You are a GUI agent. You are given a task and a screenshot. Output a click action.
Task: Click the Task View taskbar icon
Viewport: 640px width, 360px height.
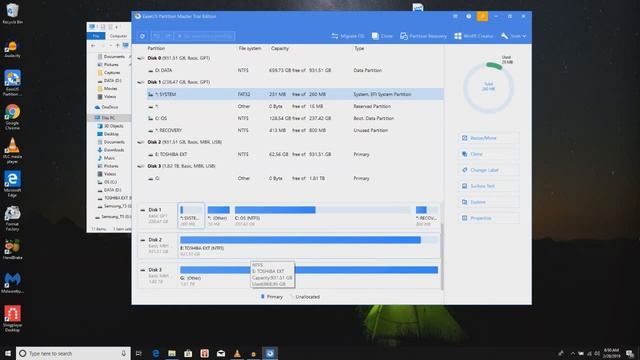(139, 353)
